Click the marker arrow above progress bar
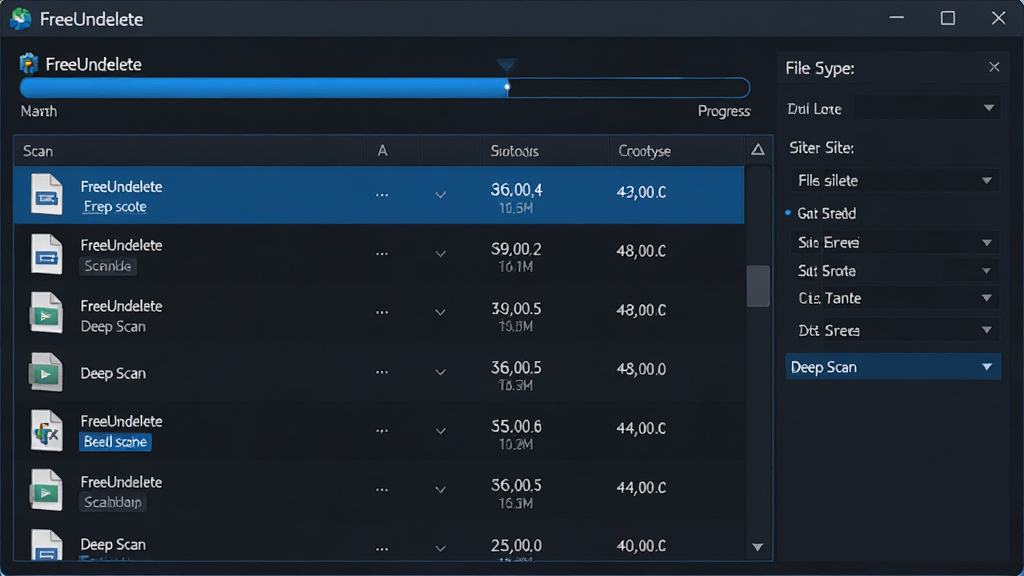 point(507,65)
